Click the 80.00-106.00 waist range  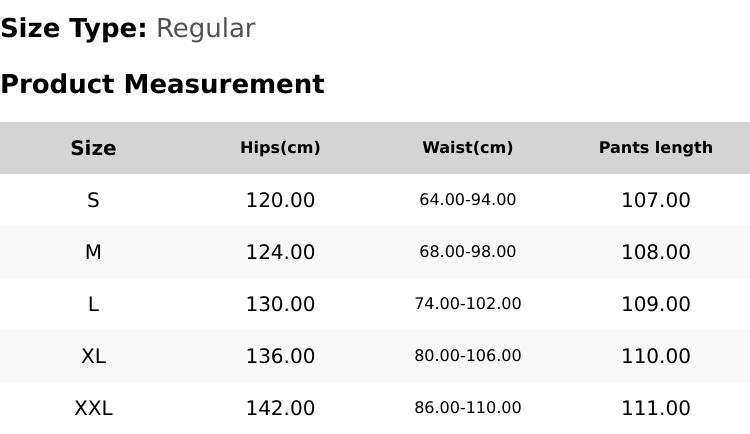click(x=467, y=356)
